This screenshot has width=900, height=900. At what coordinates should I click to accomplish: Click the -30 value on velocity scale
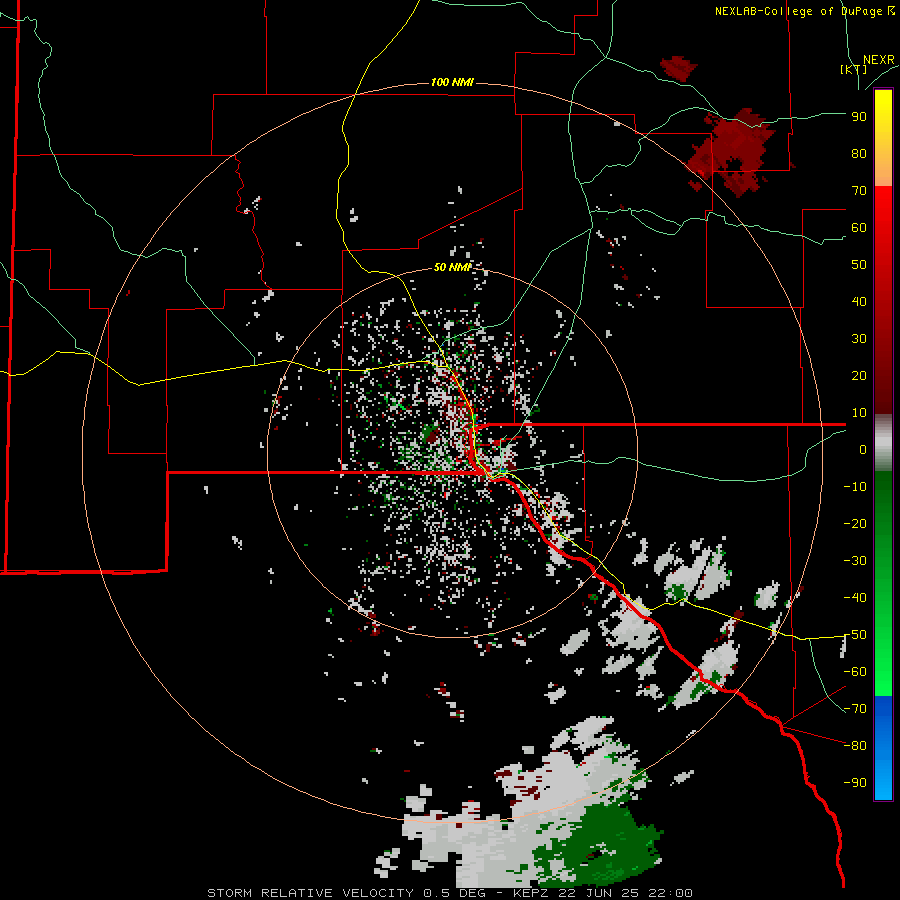click(x=855, y=561)
